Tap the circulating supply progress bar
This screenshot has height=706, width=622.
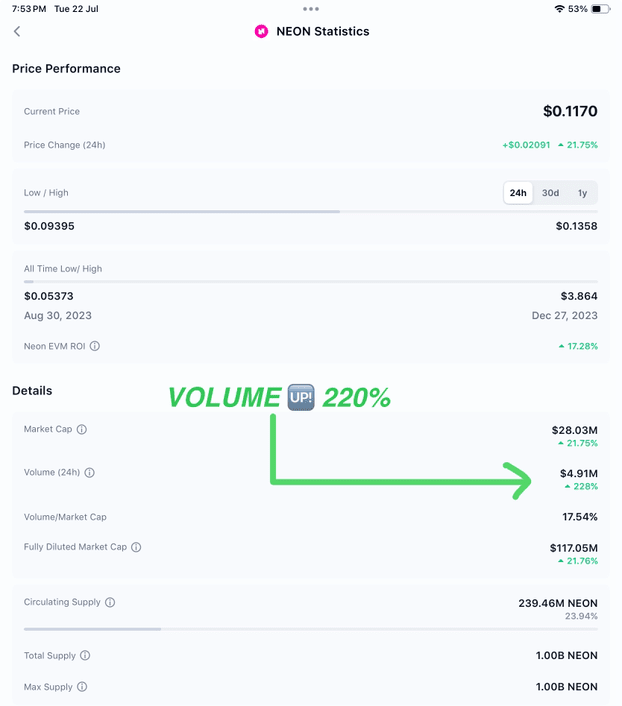point(311,629)
